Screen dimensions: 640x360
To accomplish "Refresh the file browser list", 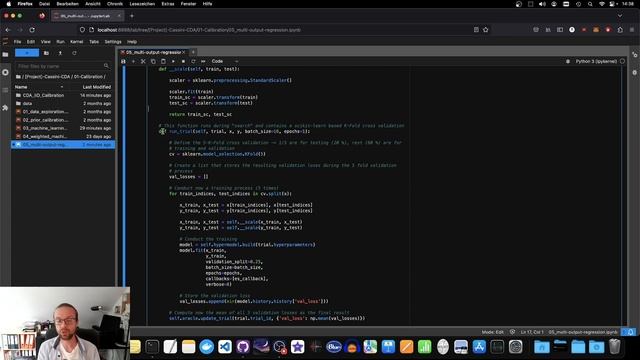I will tap(74, 53).
